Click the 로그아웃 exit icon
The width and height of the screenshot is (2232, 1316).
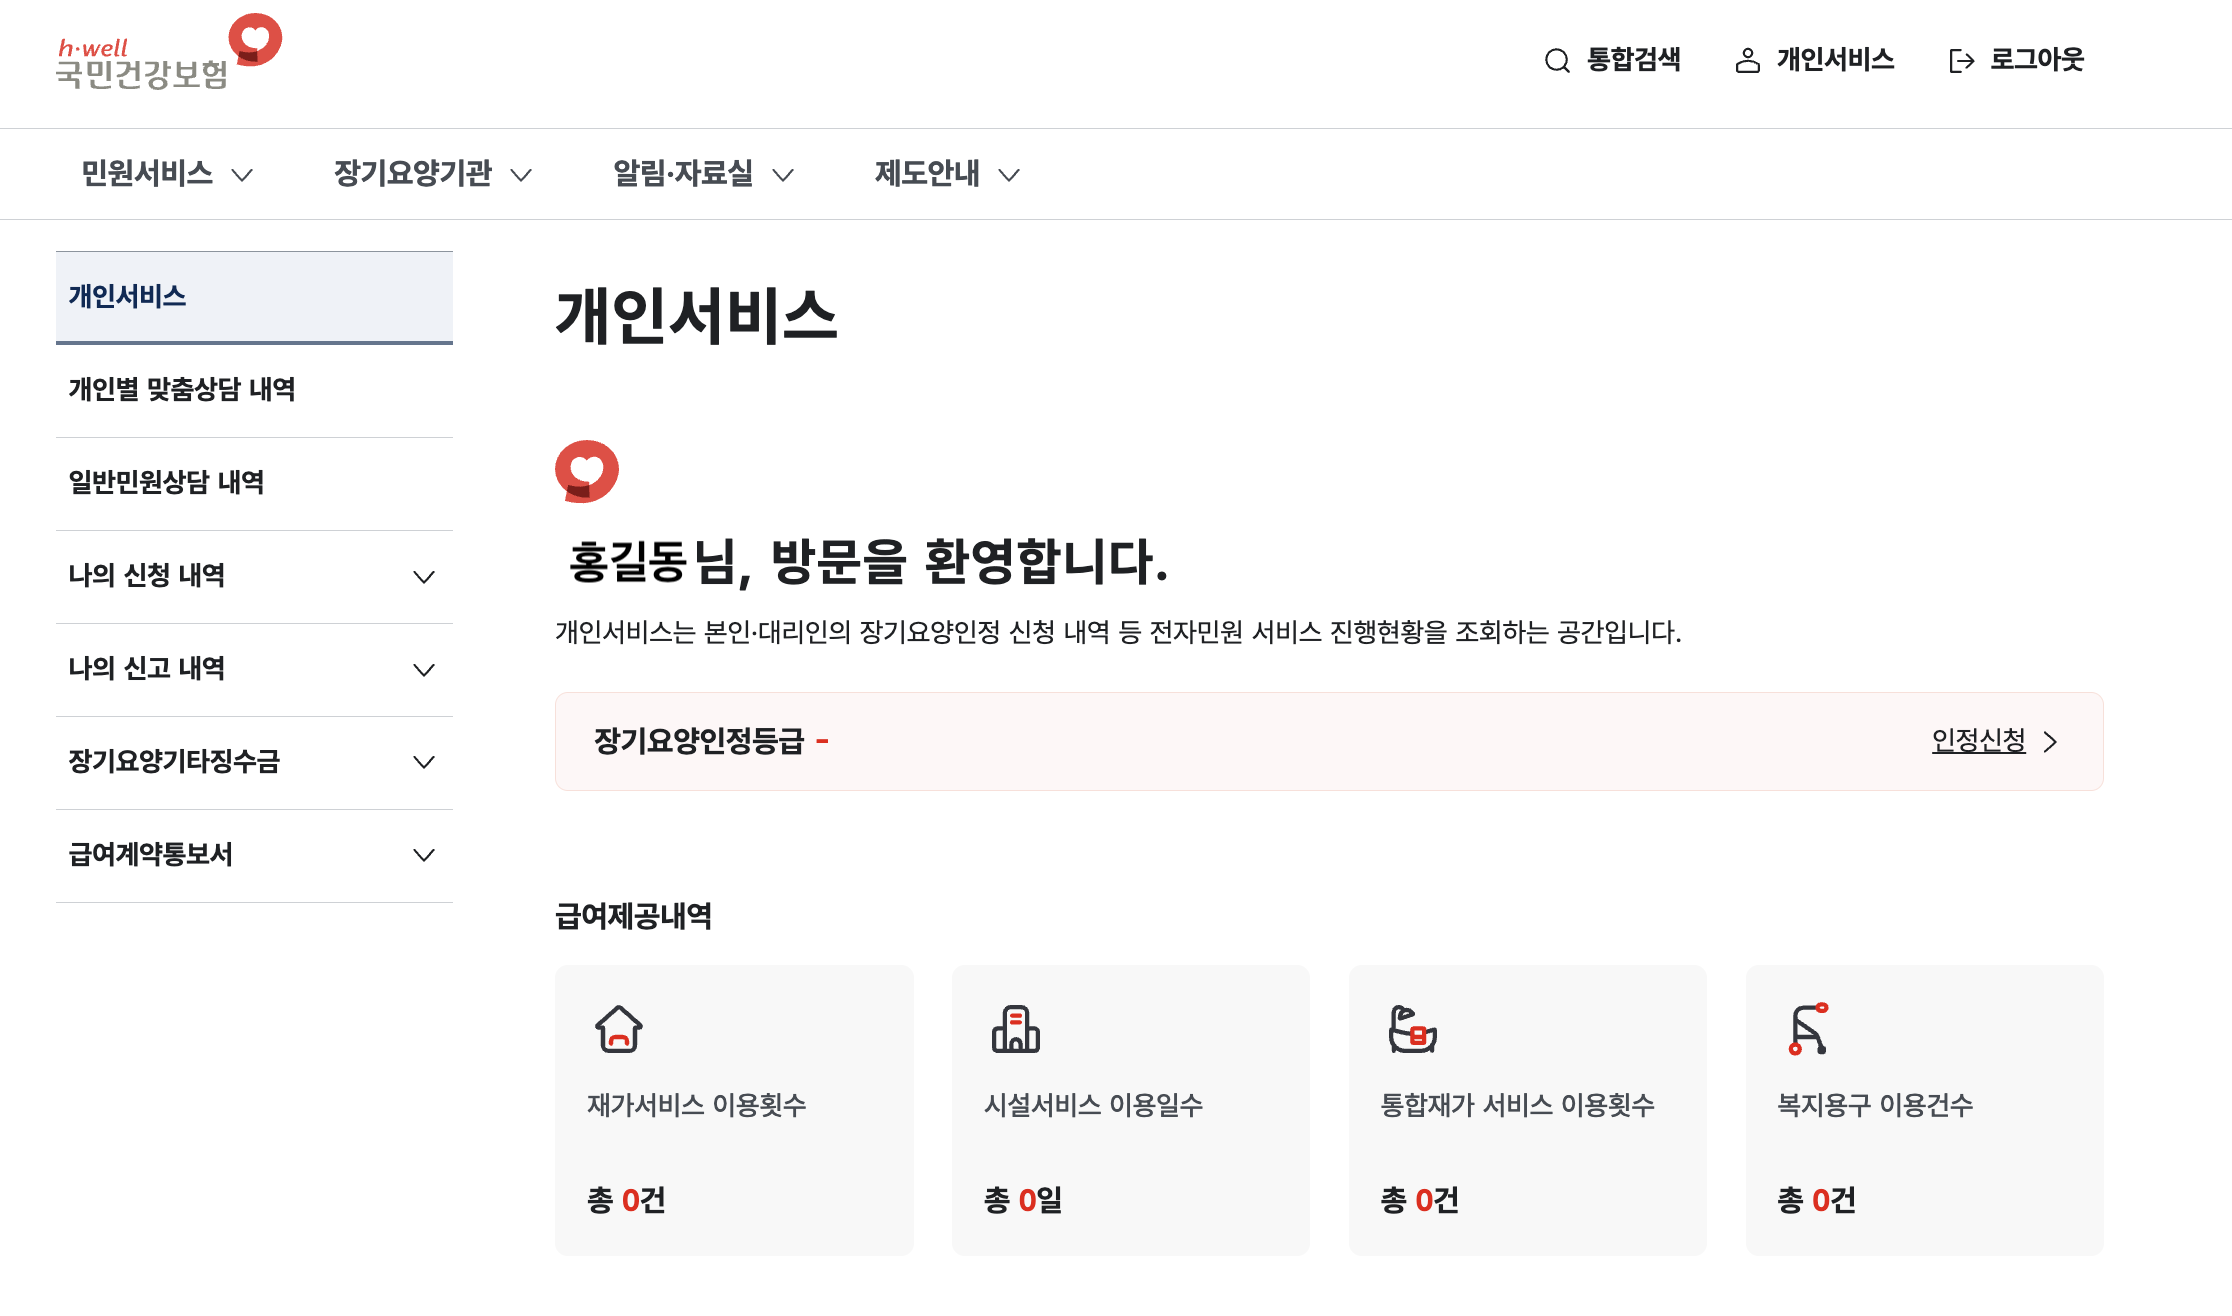1962,61
